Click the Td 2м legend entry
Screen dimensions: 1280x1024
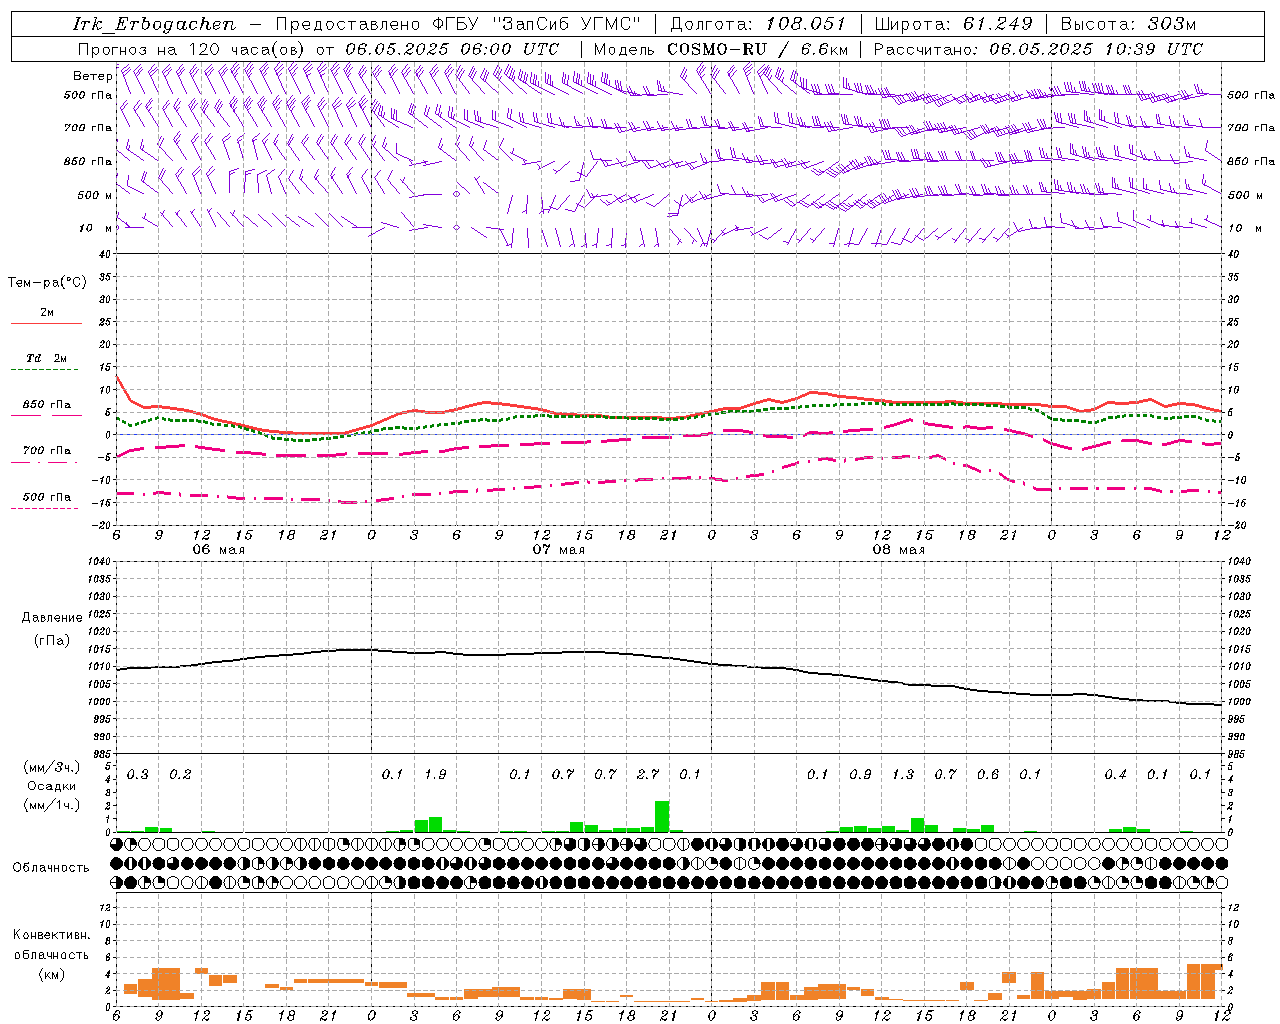[47, 358]
